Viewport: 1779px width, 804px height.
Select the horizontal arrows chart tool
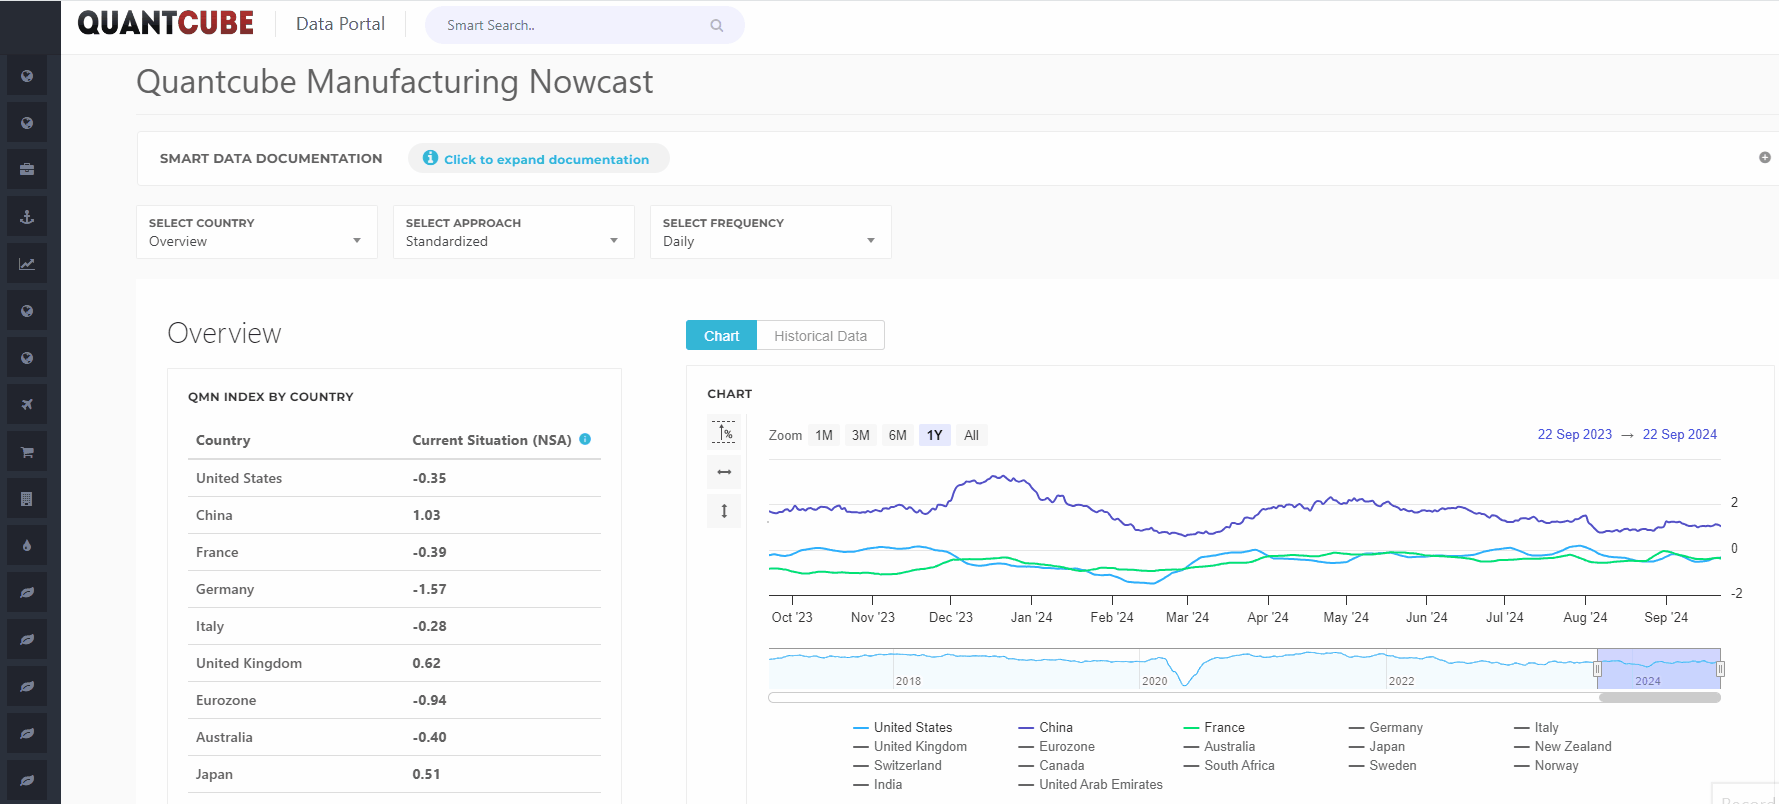coord(724,472)
